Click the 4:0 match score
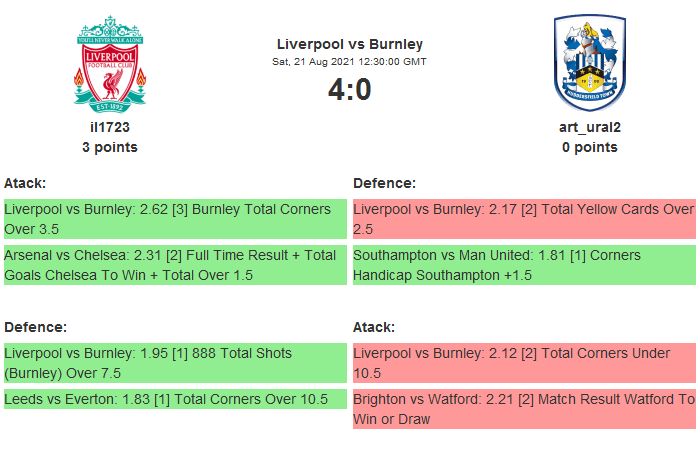Screen dimensions: 700x460 [x=349, y=90]
